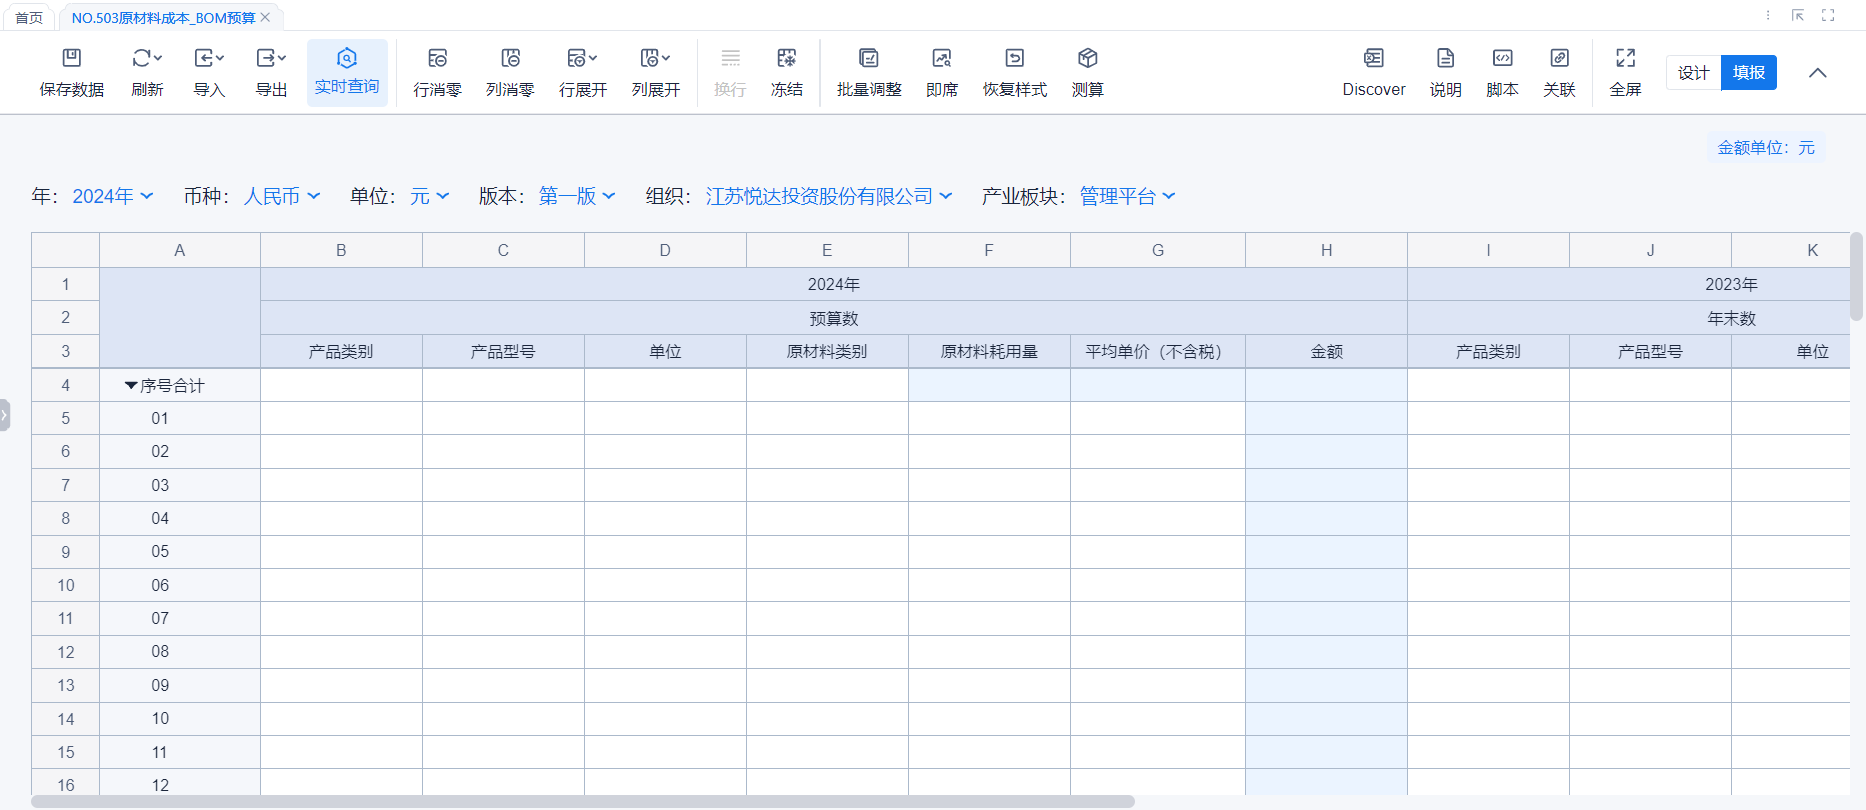Click the 恢复样式 restore style icon

[1015, 59]
